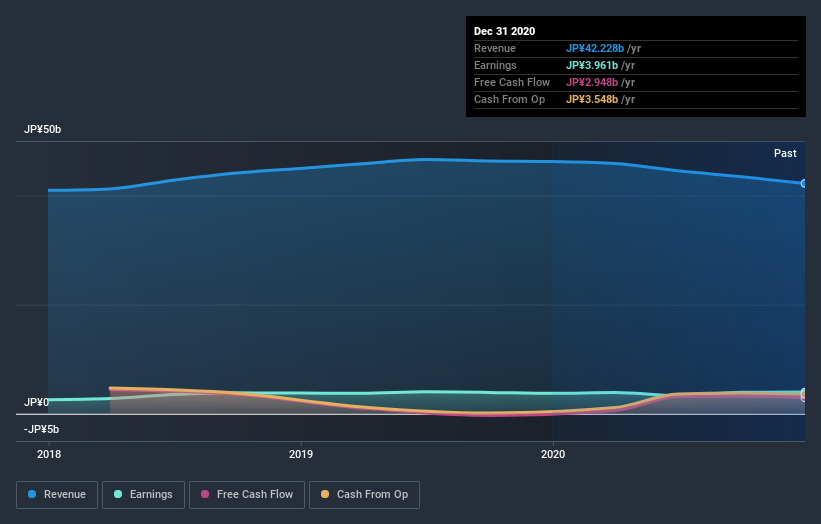Image resolution: width=821 pixels, height=524 pixels.
Task: Click the JP¥3.961b earnings value
Action: [x=592, y=65]
